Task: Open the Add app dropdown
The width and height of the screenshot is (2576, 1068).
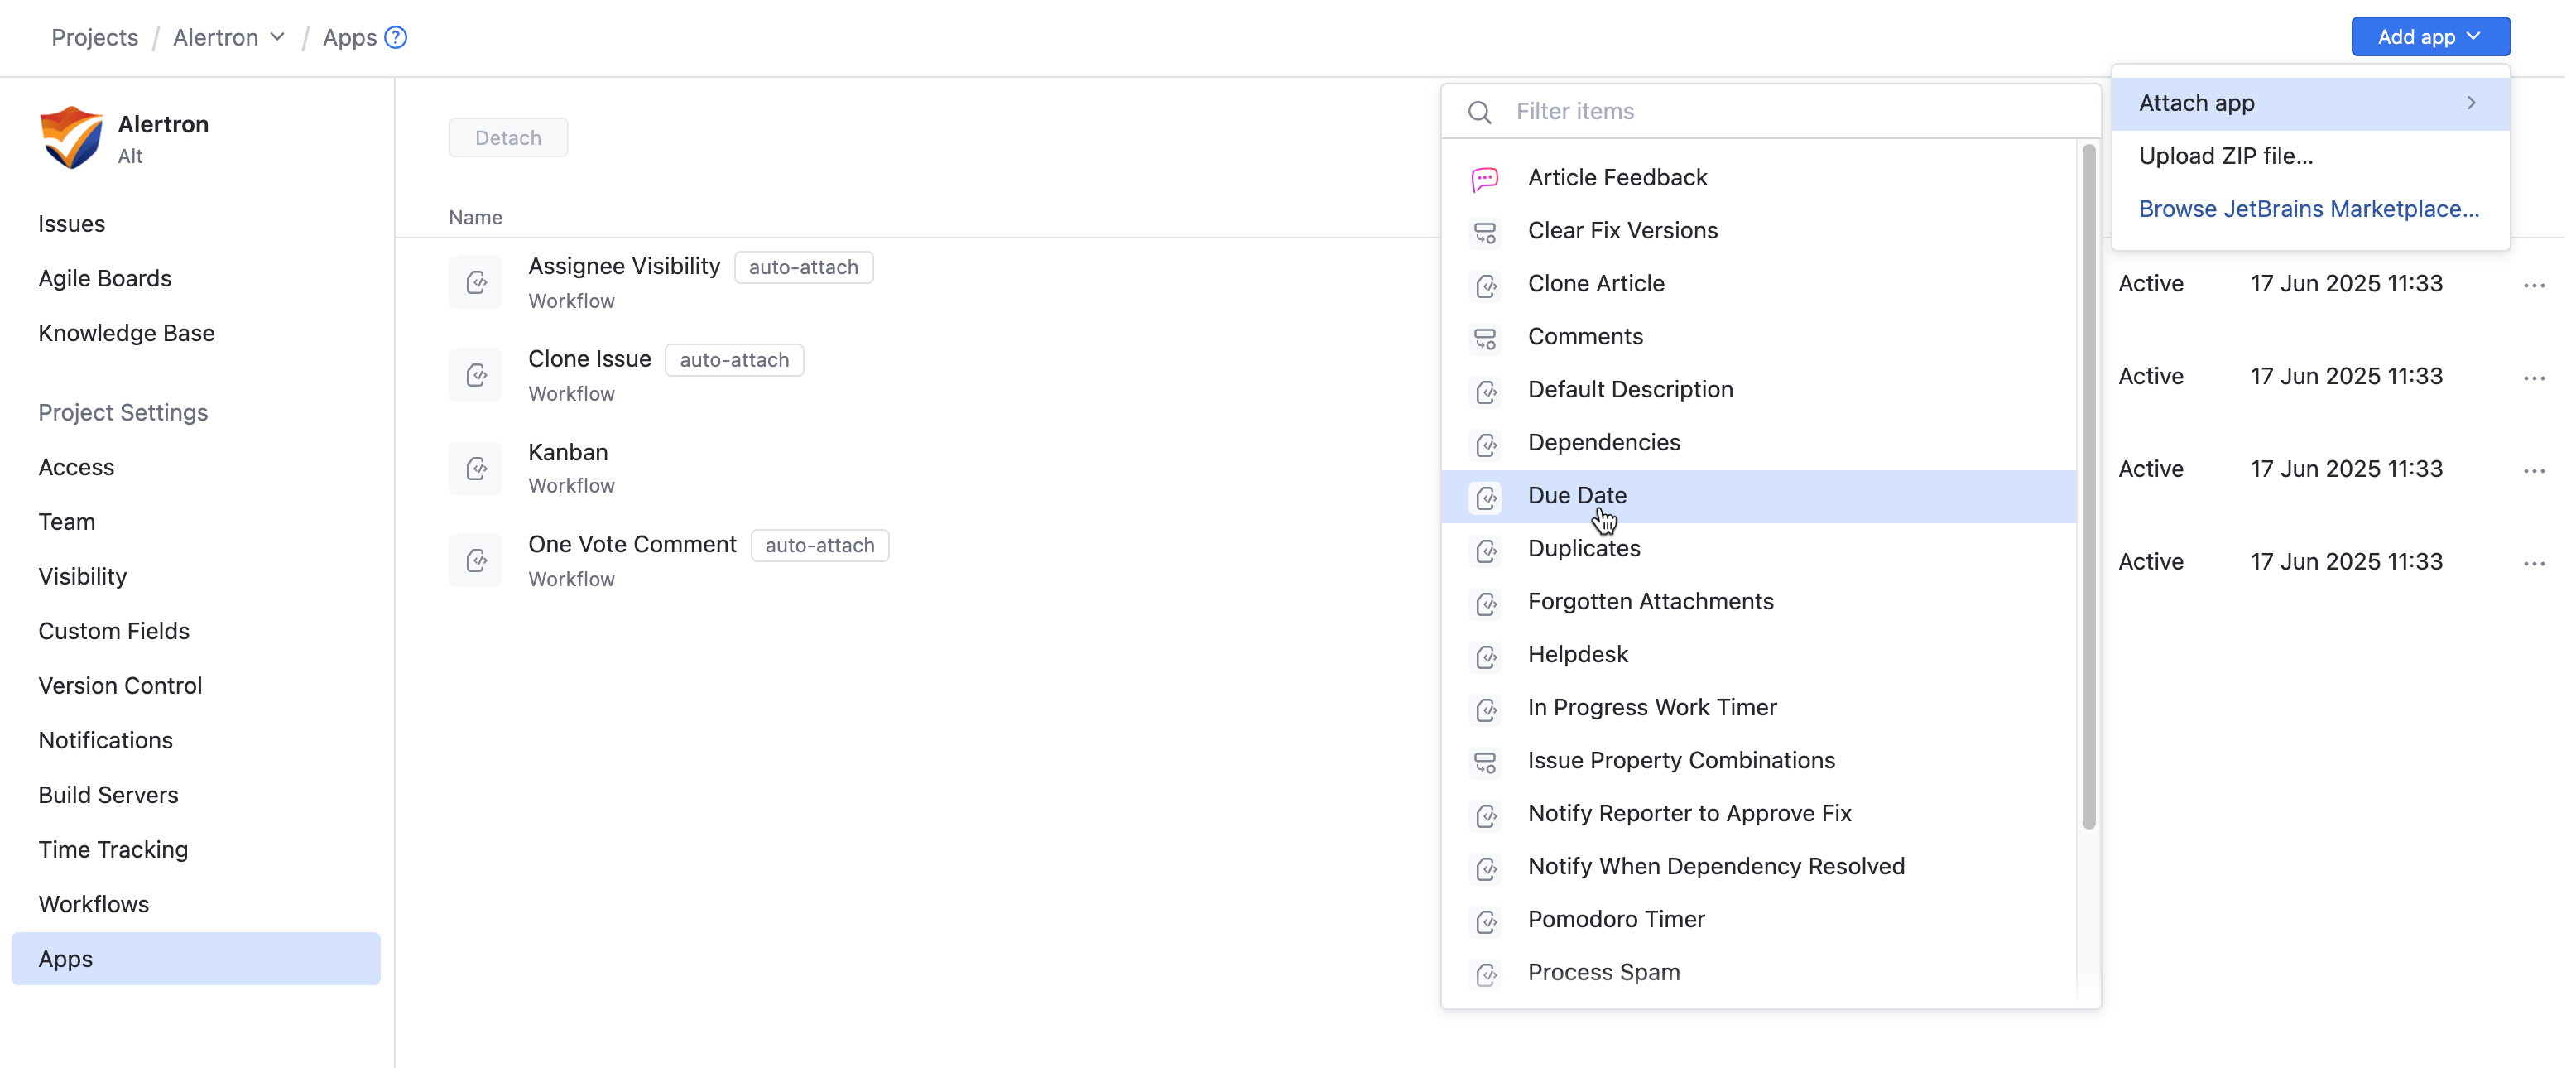Action: [2430, 36]
